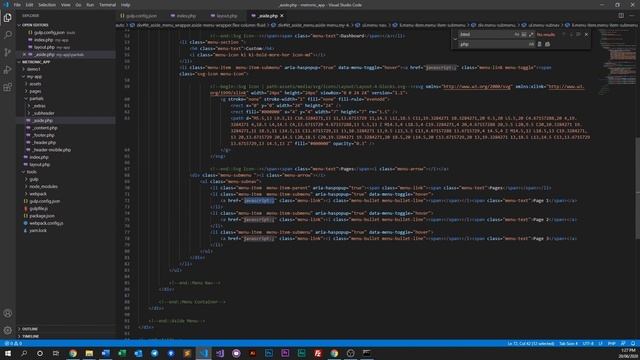Close the _aside.php editor tab

point(282,16)
